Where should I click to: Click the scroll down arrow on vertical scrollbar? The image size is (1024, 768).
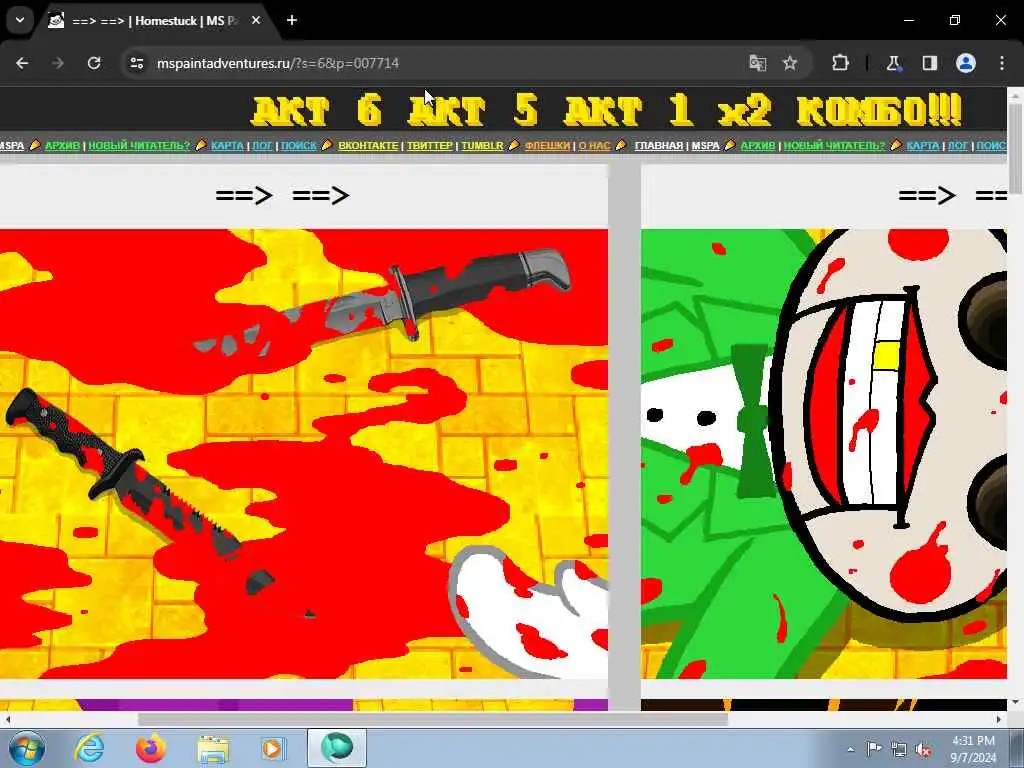pos(1016,702)
